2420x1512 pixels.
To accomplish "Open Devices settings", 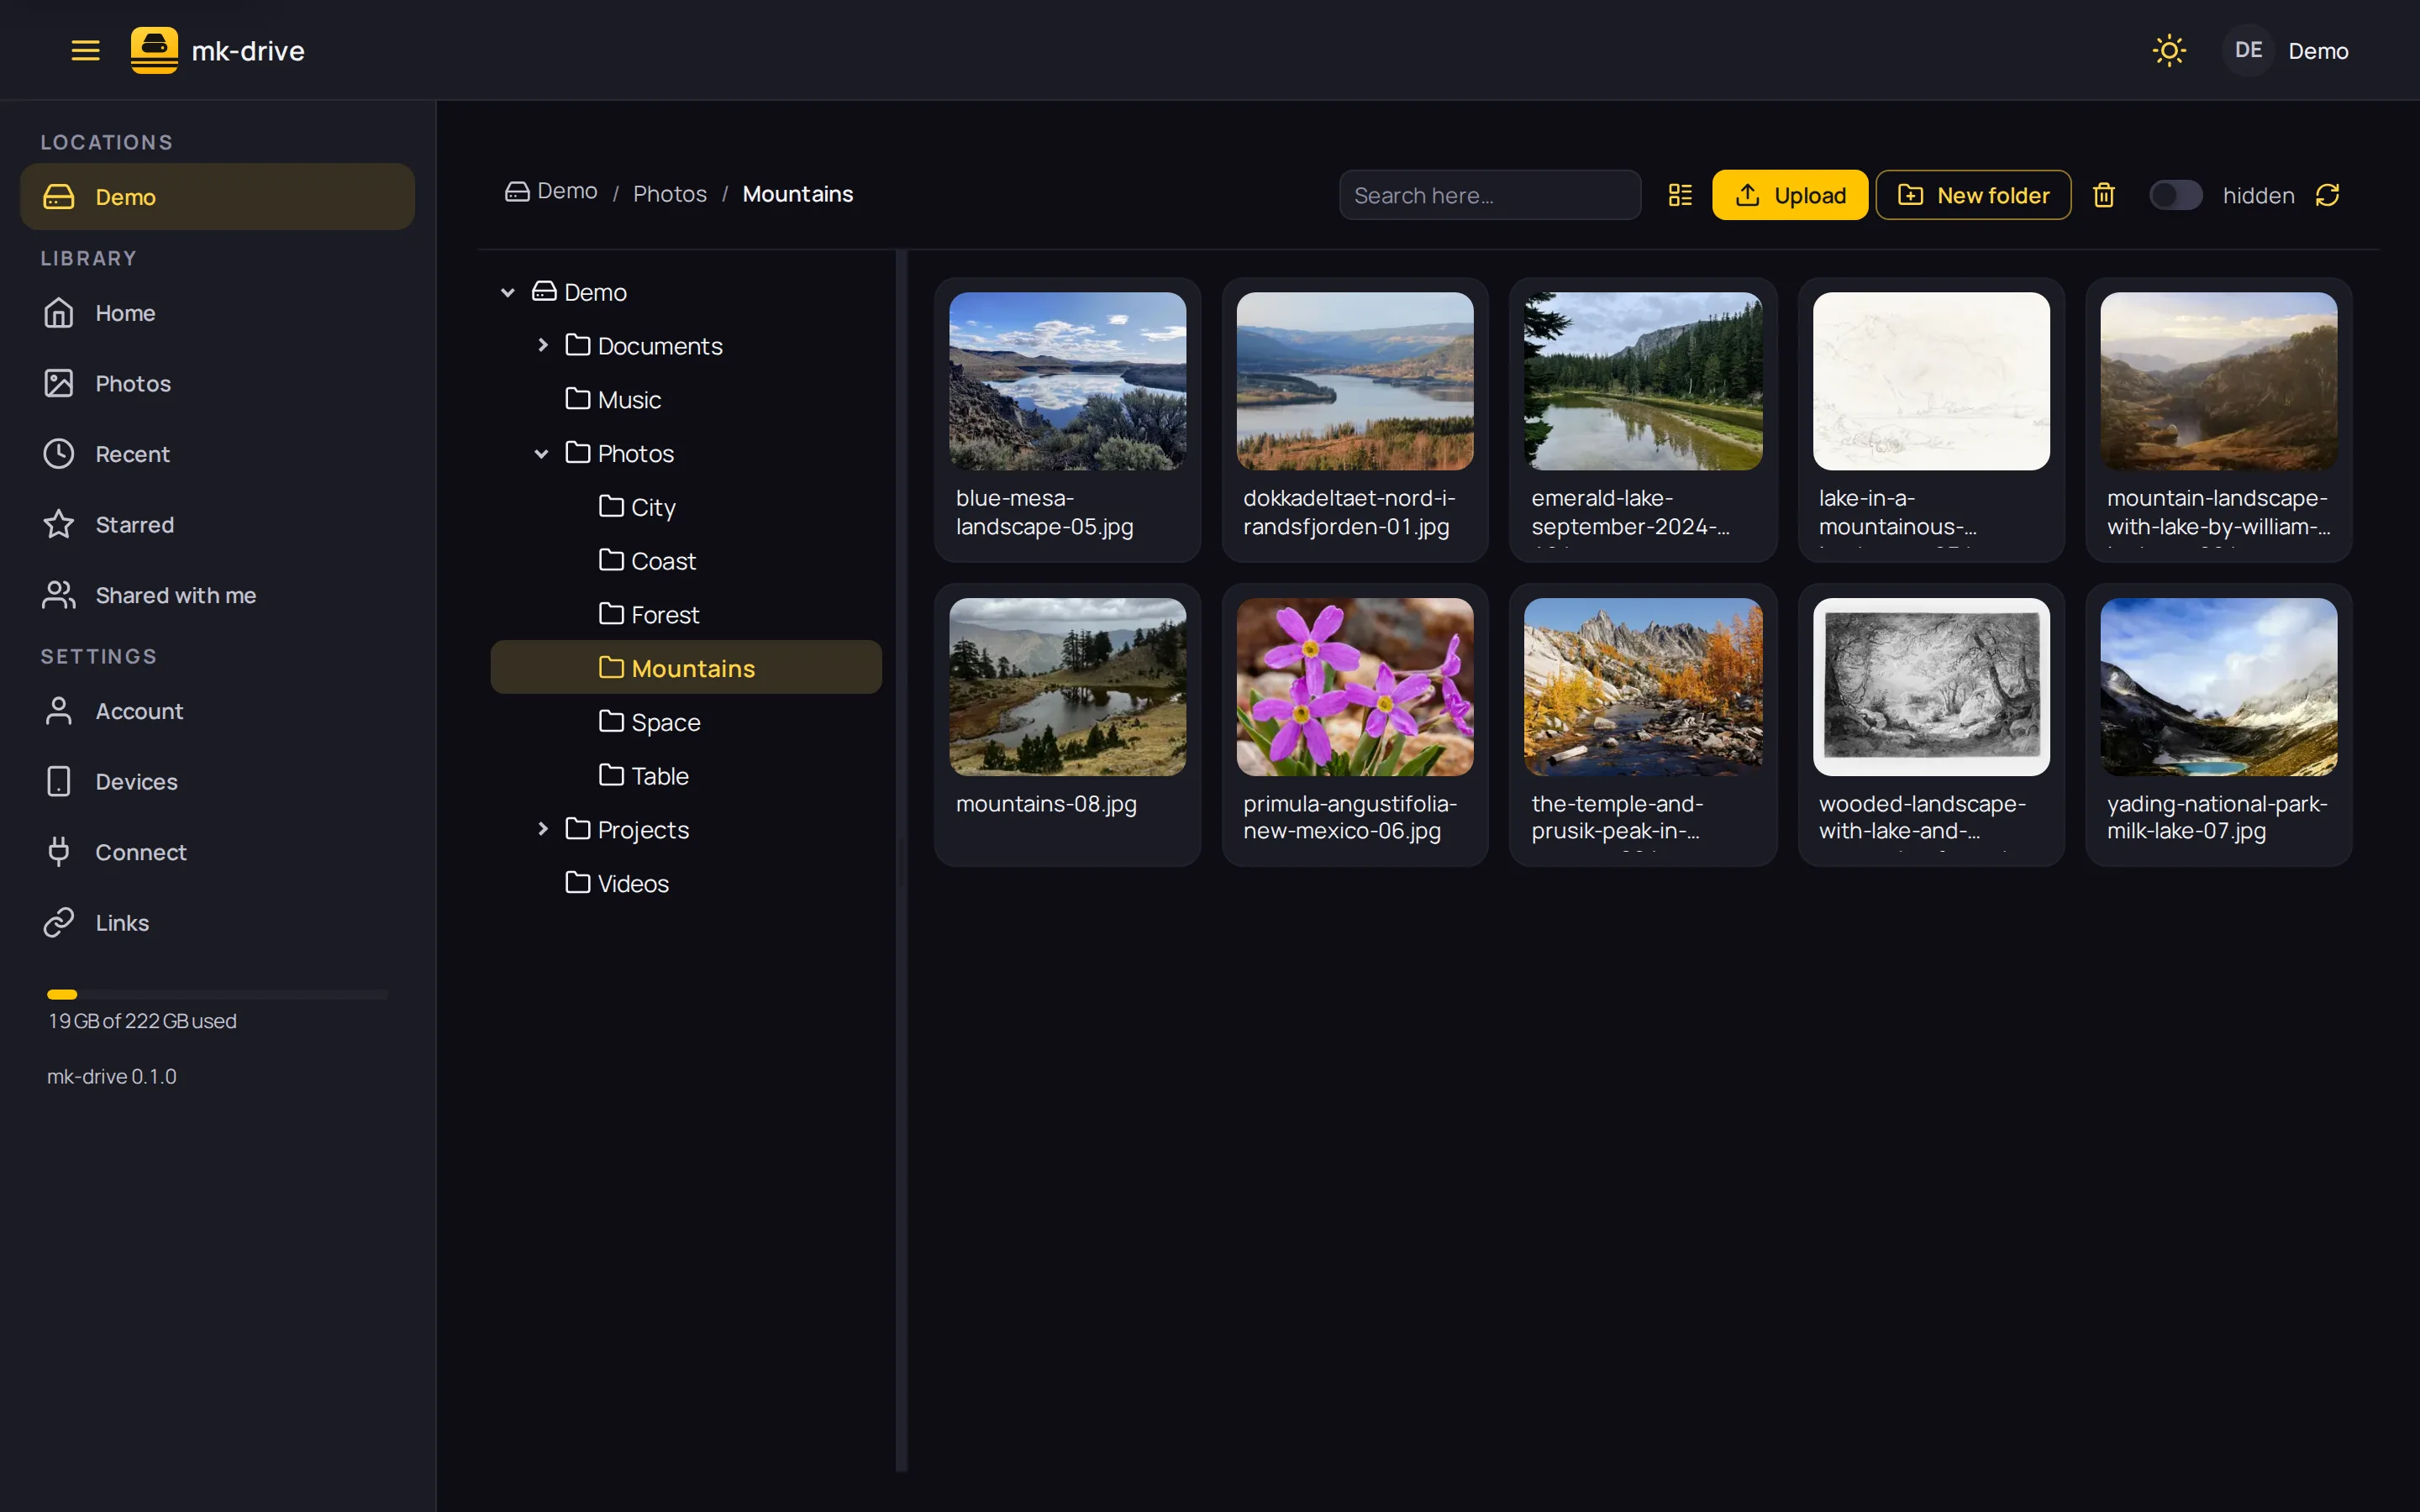I will pyautogui.click(x=217, y=781).
